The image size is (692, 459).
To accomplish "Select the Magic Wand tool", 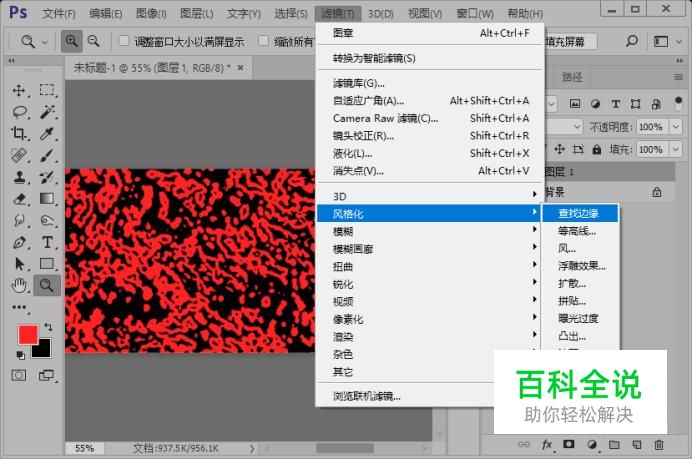I will click(47, 112).
